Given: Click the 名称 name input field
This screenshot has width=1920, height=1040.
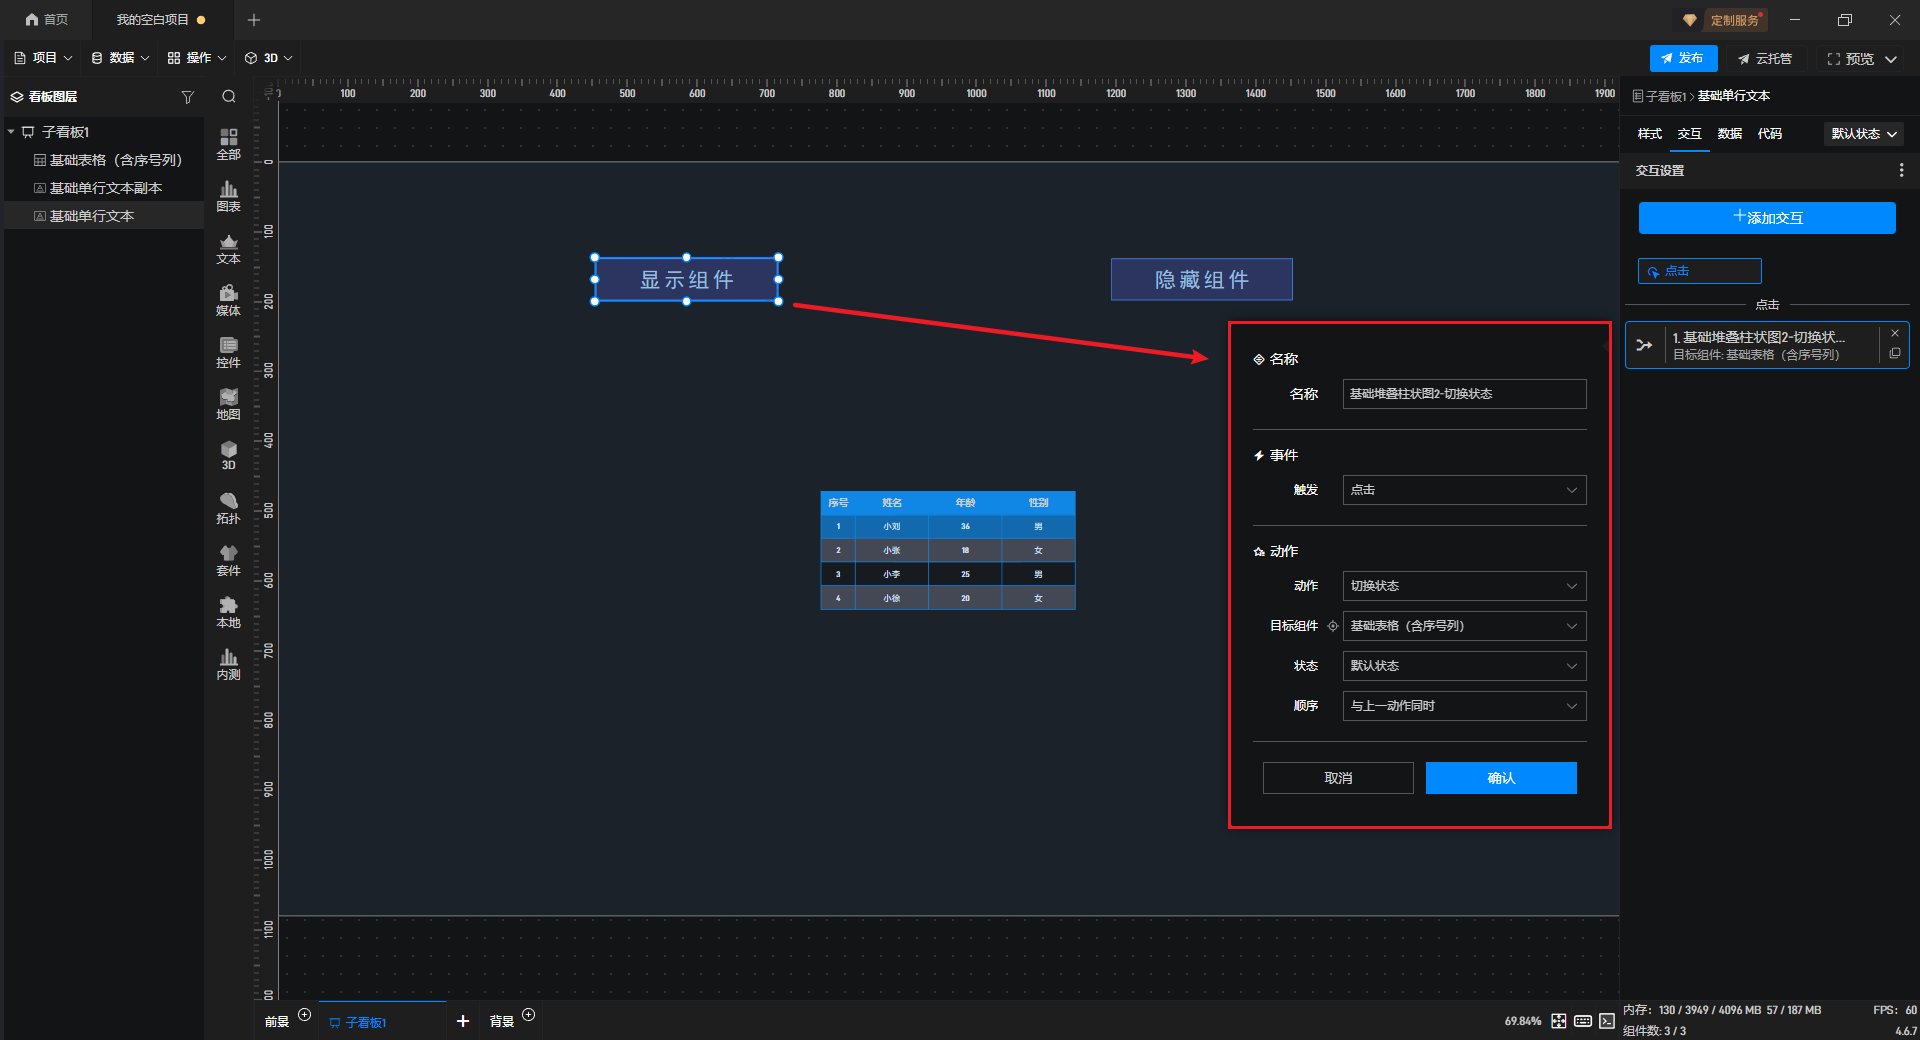Looking at the screenshot, I should tap(1463, 394).
